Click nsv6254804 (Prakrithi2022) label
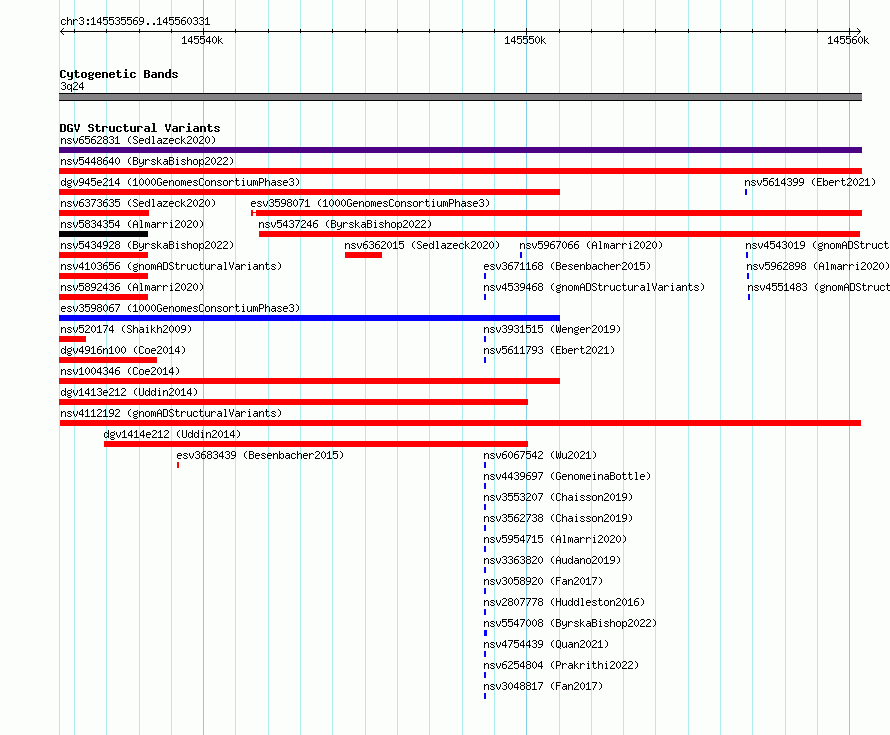The image size is (890, 735). [x=561, y=665]
